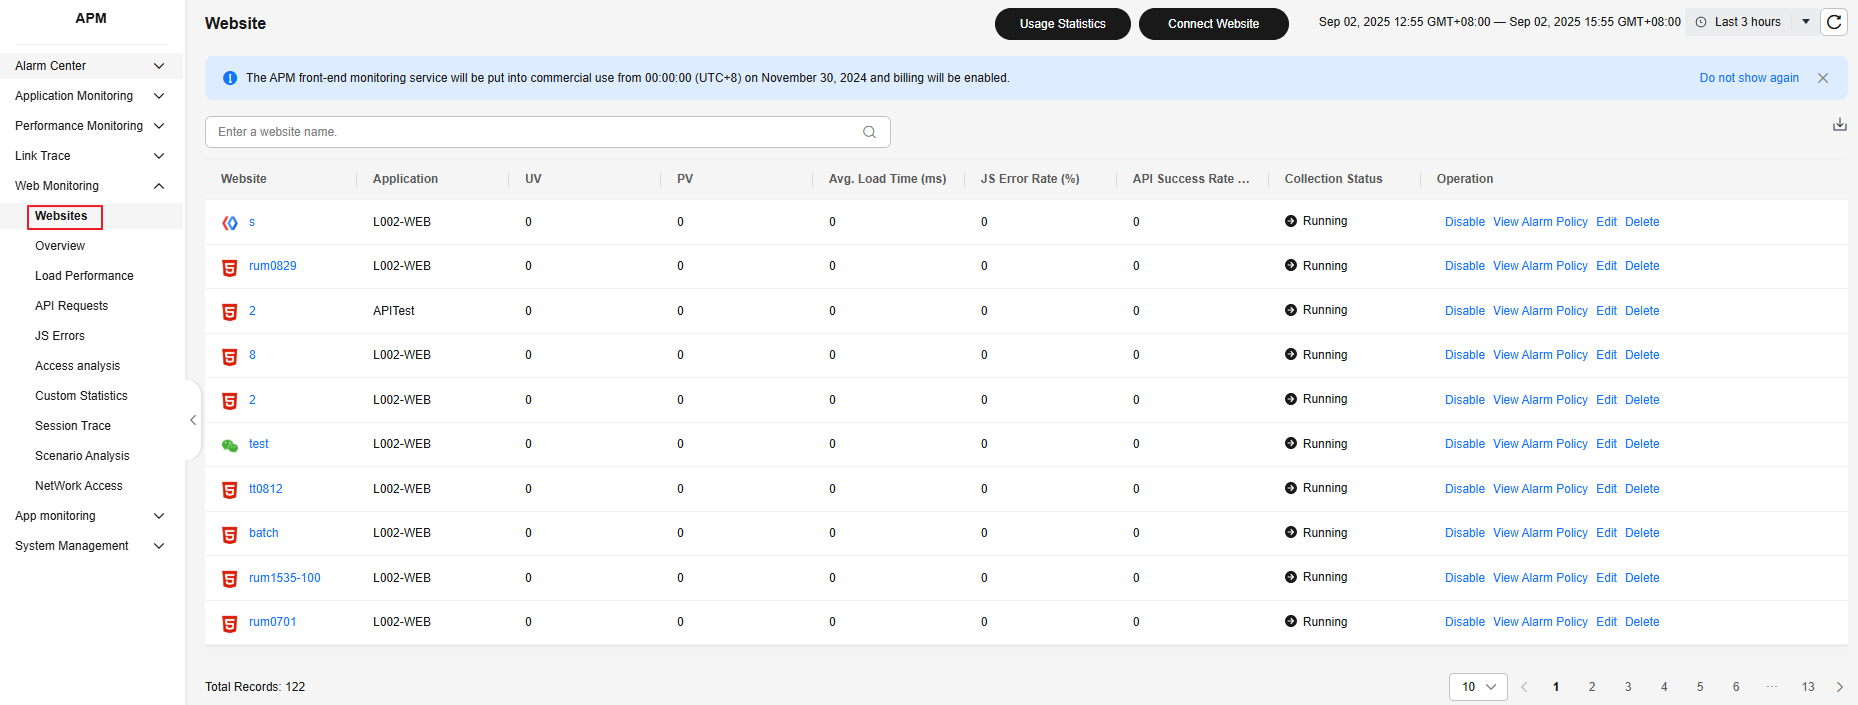The image size is (1858, 705).
Task: Open View Alarm Policy for tt0812
Action: click(1539, 489)
